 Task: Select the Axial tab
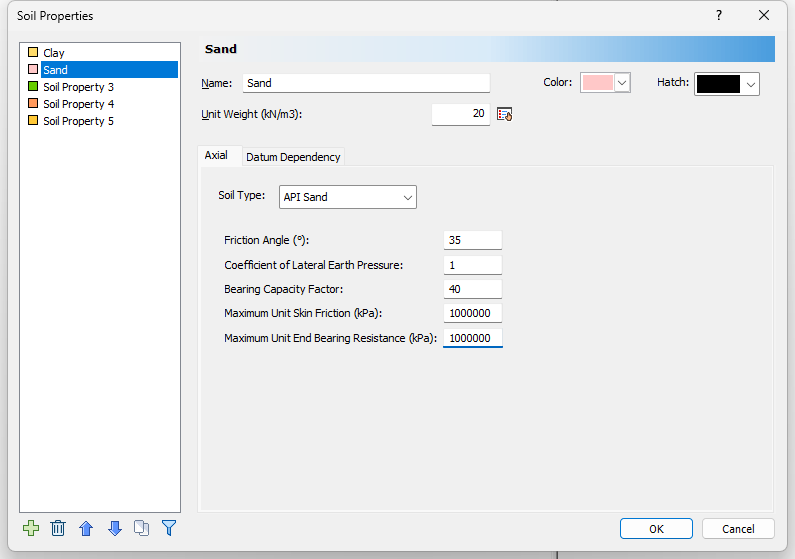(216, 156)
